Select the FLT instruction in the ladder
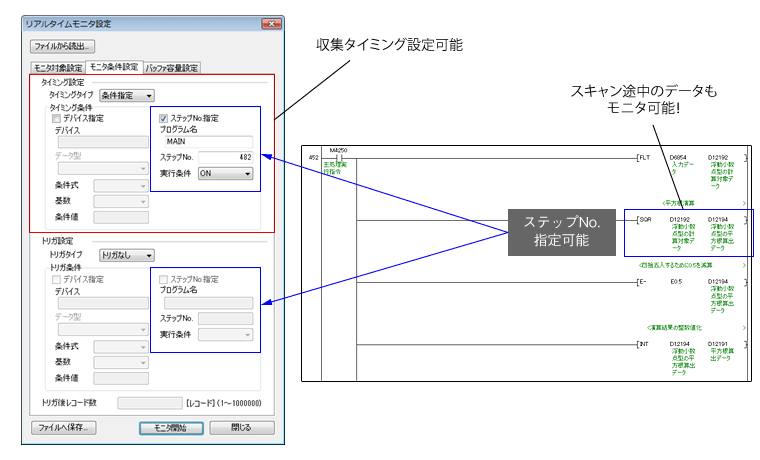Viewport: 760px width, 460px height. [647, 158]
